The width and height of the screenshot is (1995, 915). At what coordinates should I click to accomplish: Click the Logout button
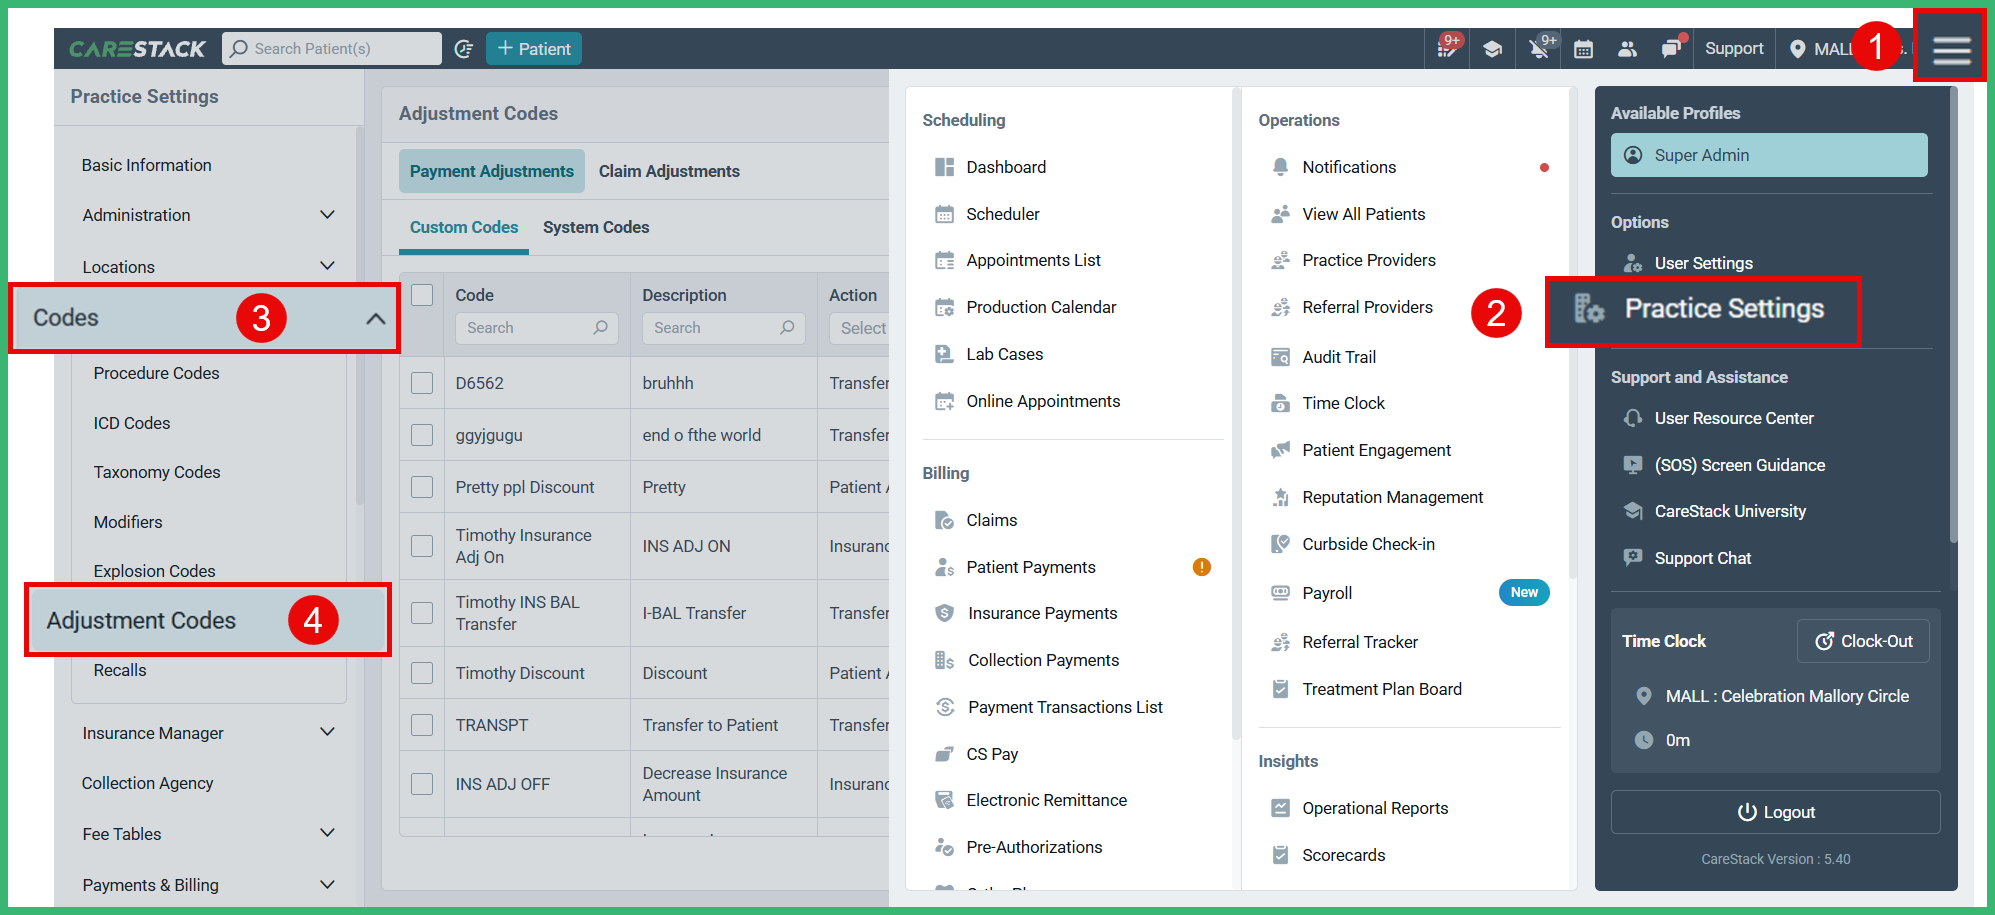coord(1775,811)
